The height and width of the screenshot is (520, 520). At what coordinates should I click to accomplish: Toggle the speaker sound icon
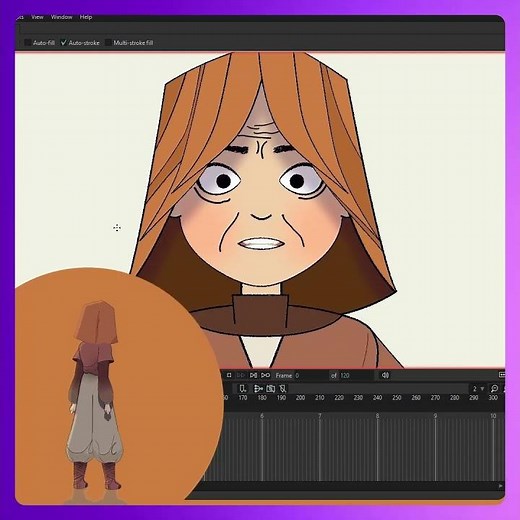(385, 375)
